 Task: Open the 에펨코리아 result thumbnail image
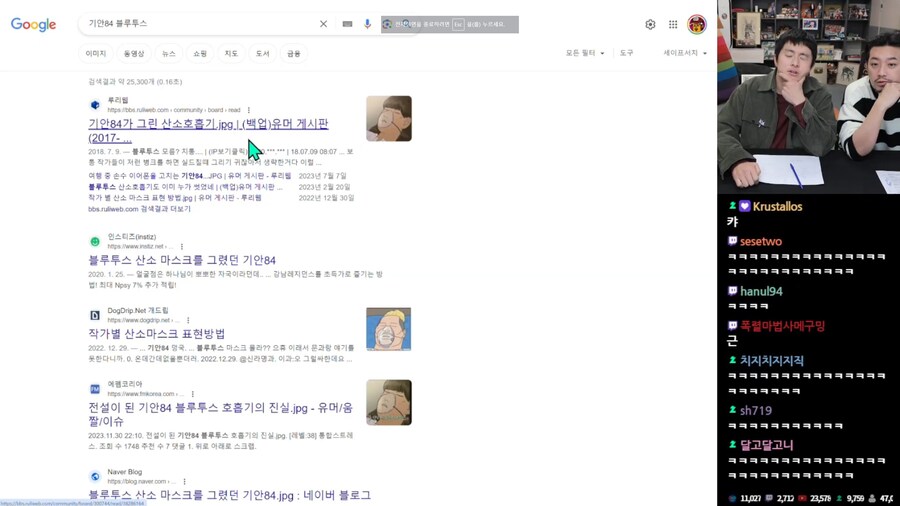point(389,402)
